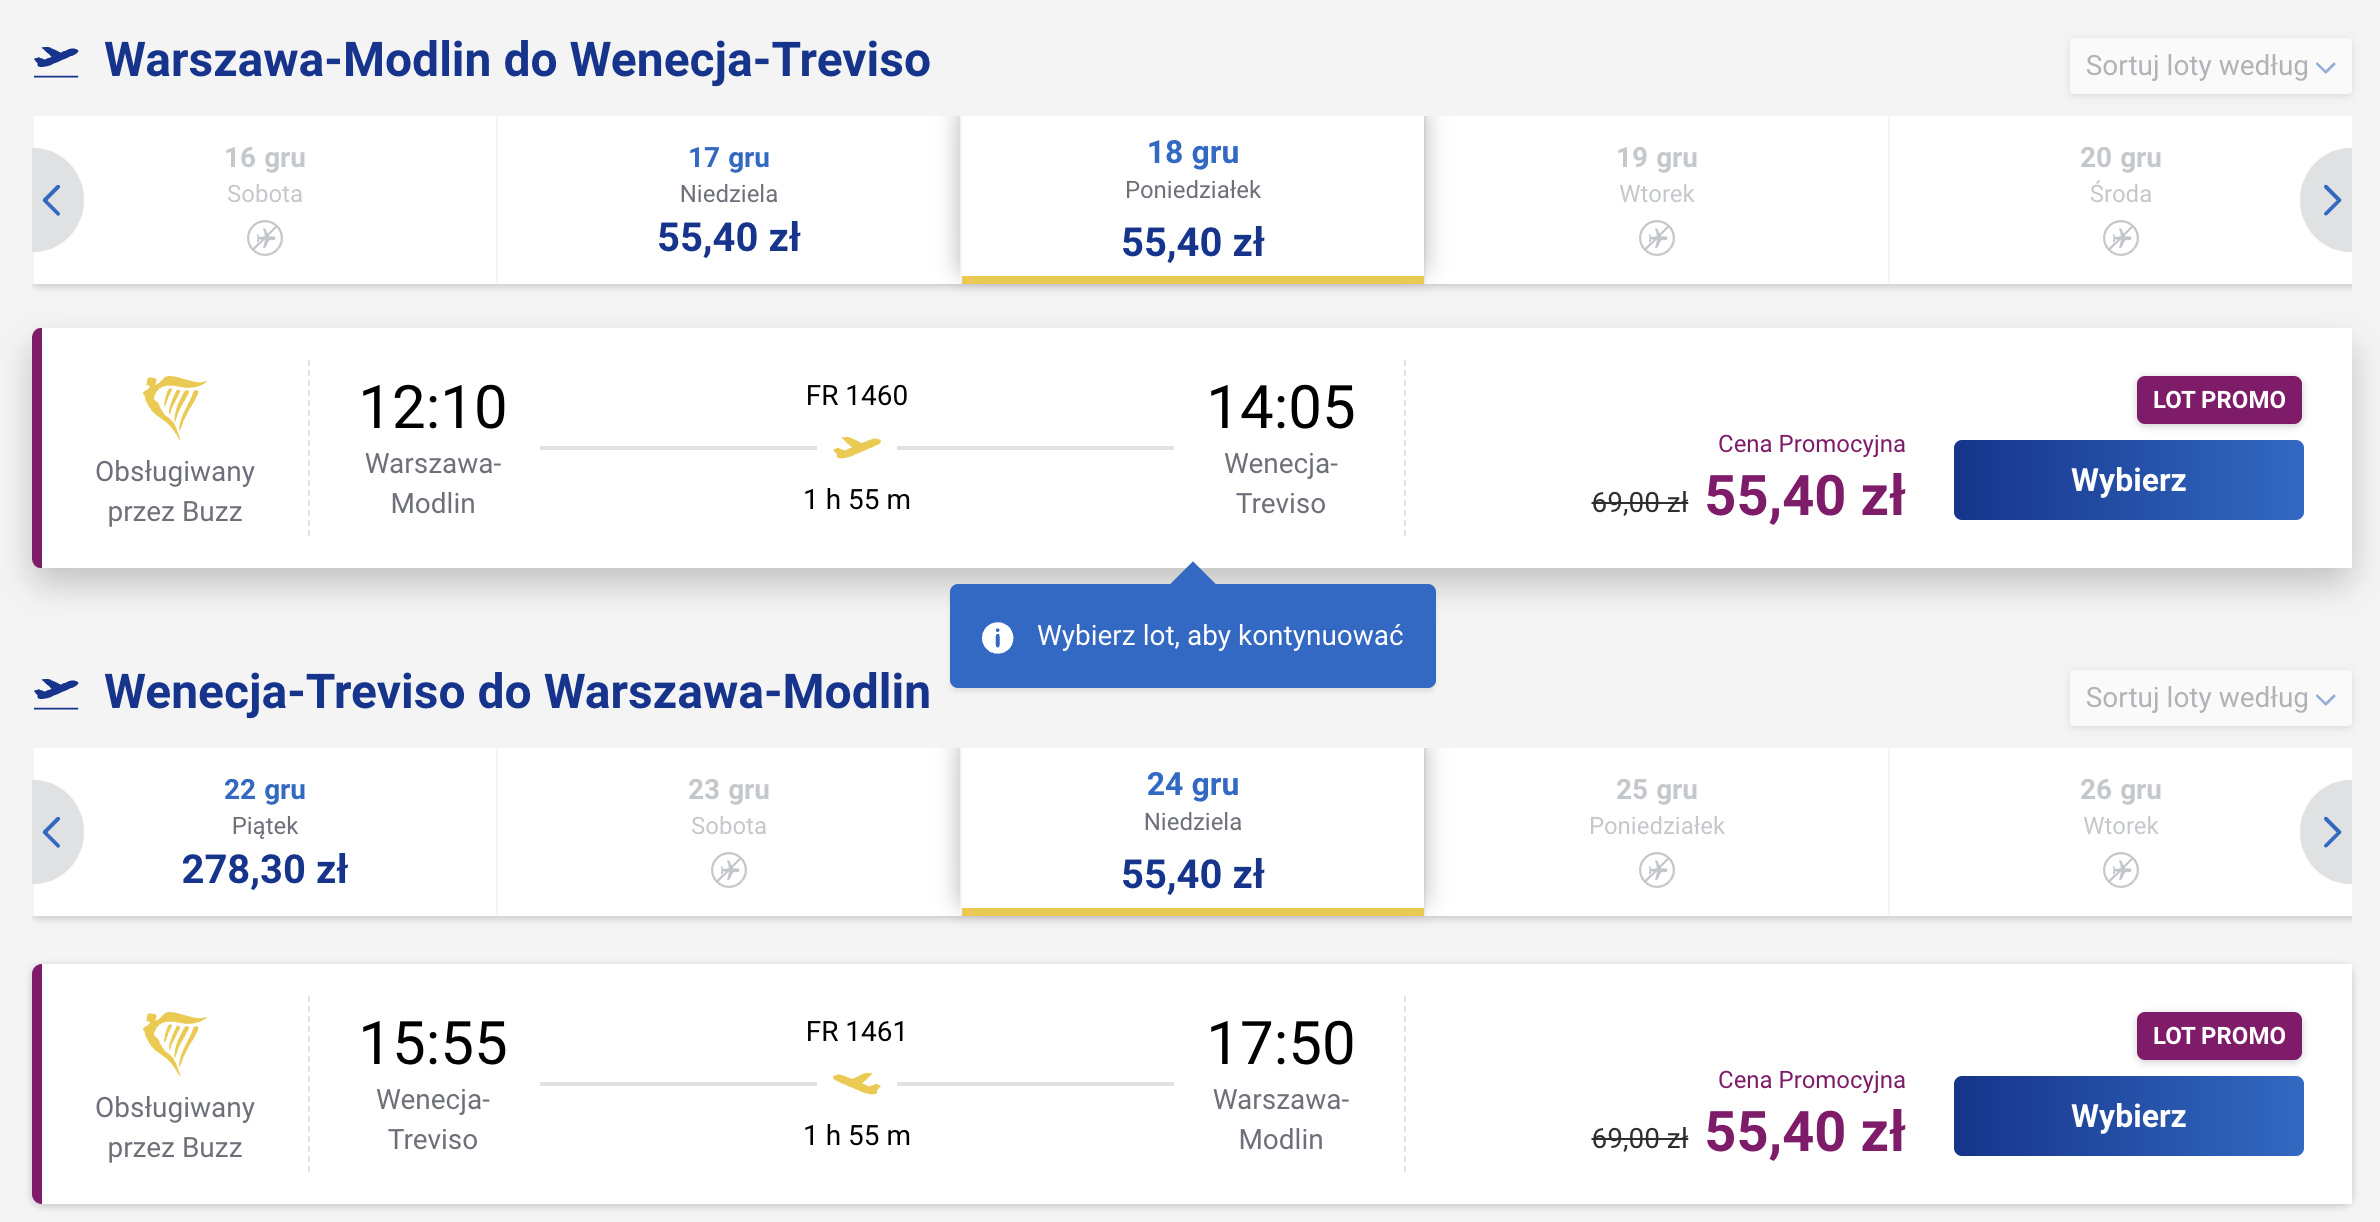Click Ryanair harp logo on flight FR 1461
Screen dimensions: 2380x1222
pyautogui.click(x=175, y=1042)
